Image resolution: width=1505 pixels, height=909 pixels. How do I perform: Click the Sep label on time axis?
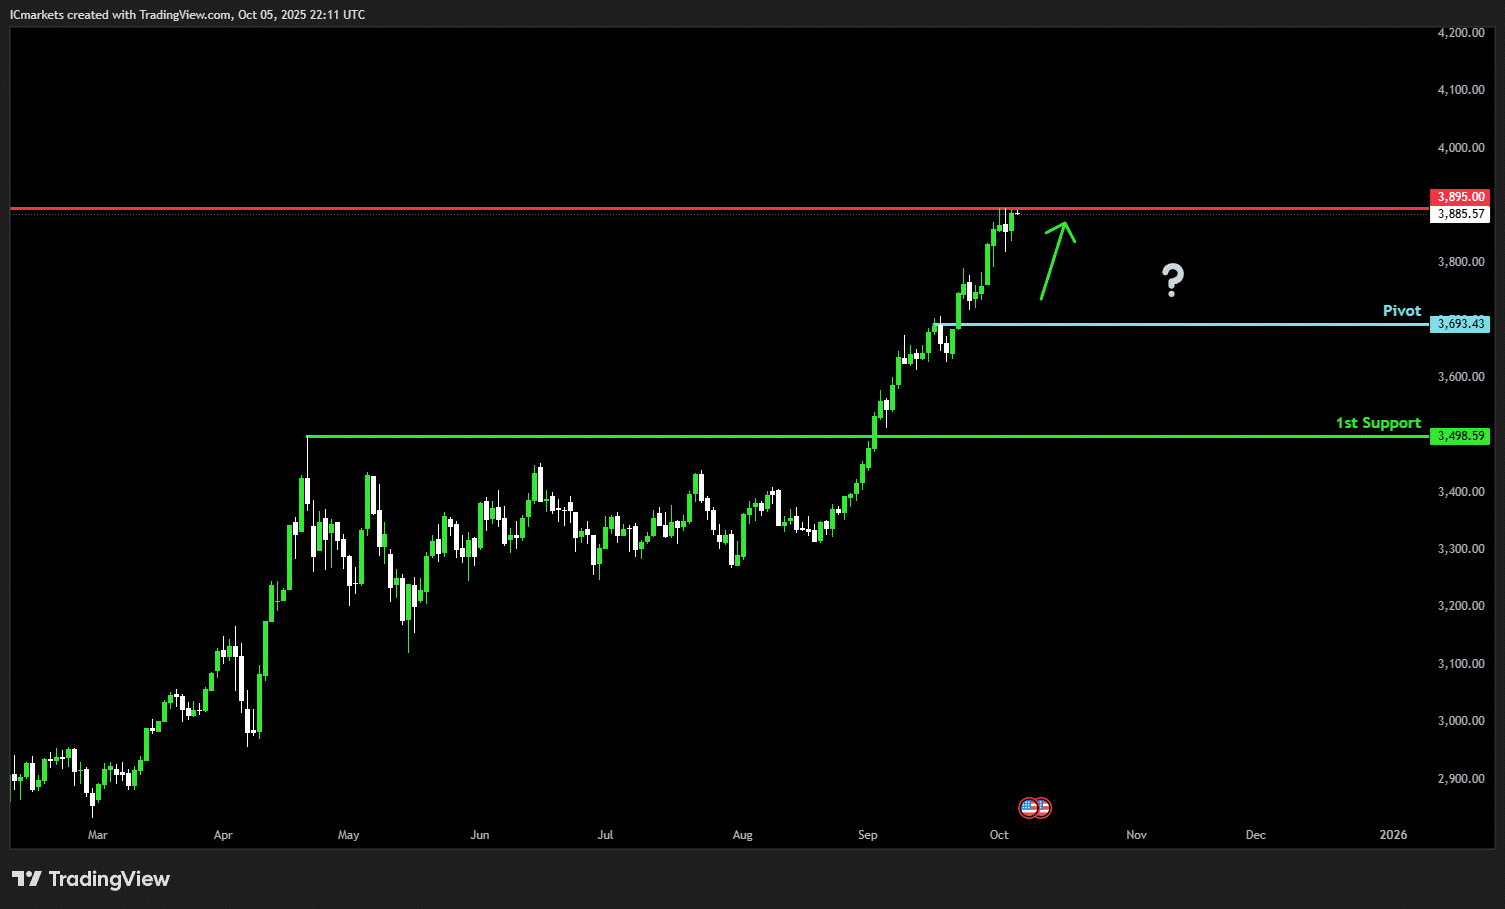[867, 835]
